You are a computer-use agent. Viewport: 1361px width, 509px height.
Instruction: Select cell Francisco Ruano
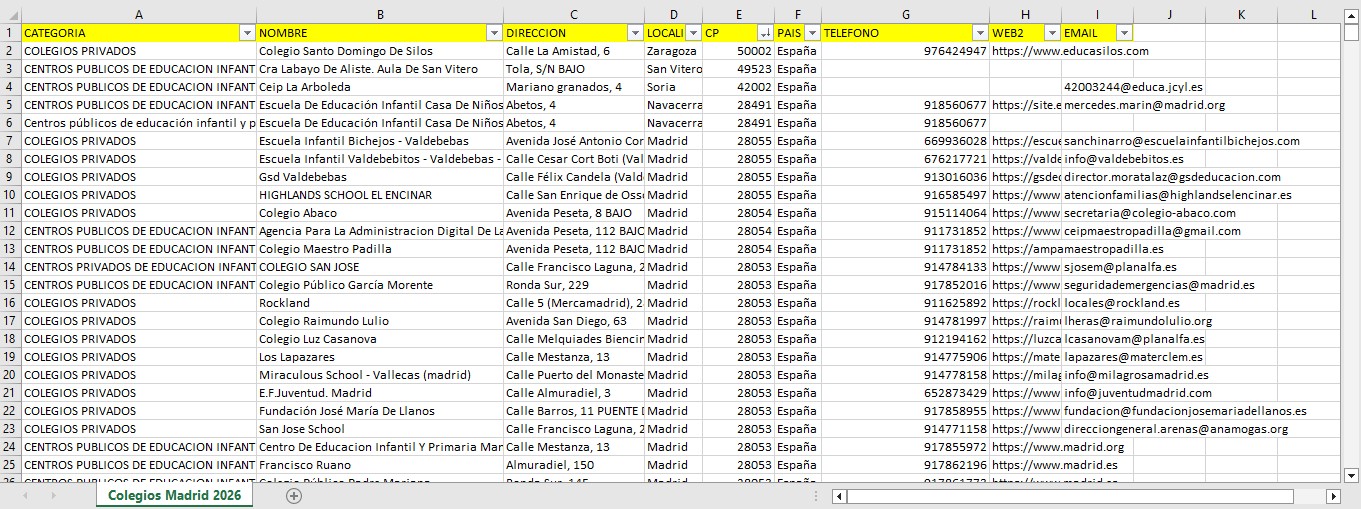pos(379,465)
